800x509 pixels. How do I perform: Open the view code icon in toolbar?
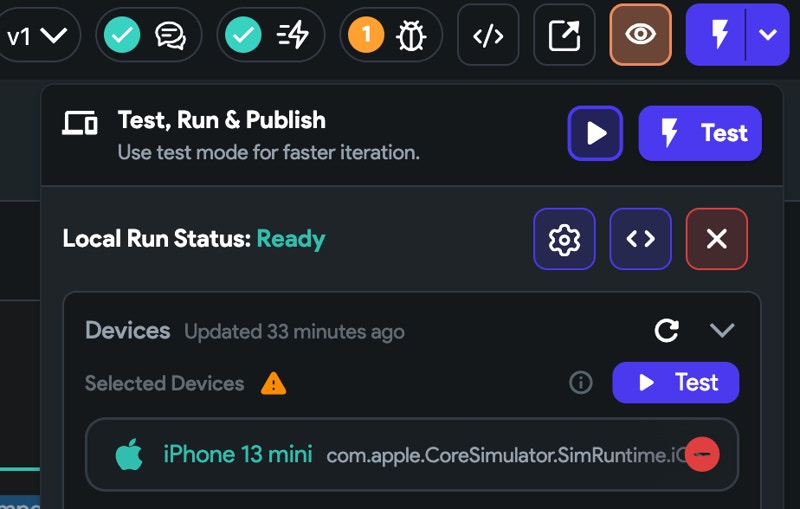click(x=488, y=35)
